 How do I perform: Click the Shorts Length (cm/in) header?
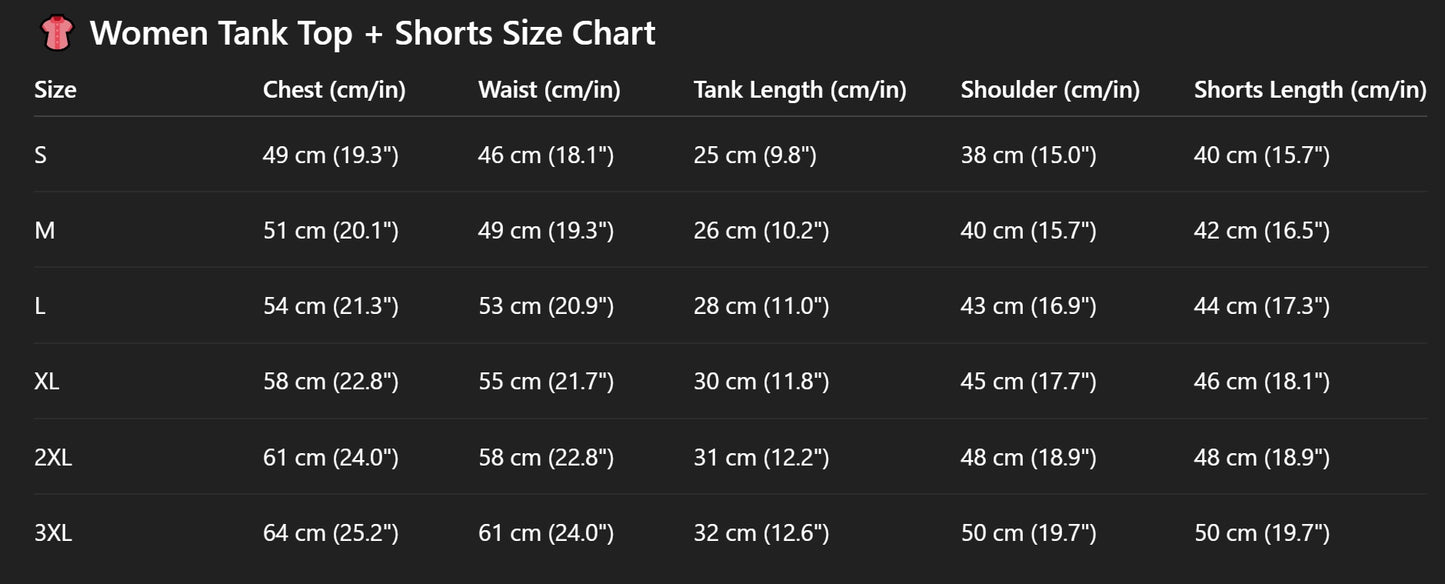1310,90
